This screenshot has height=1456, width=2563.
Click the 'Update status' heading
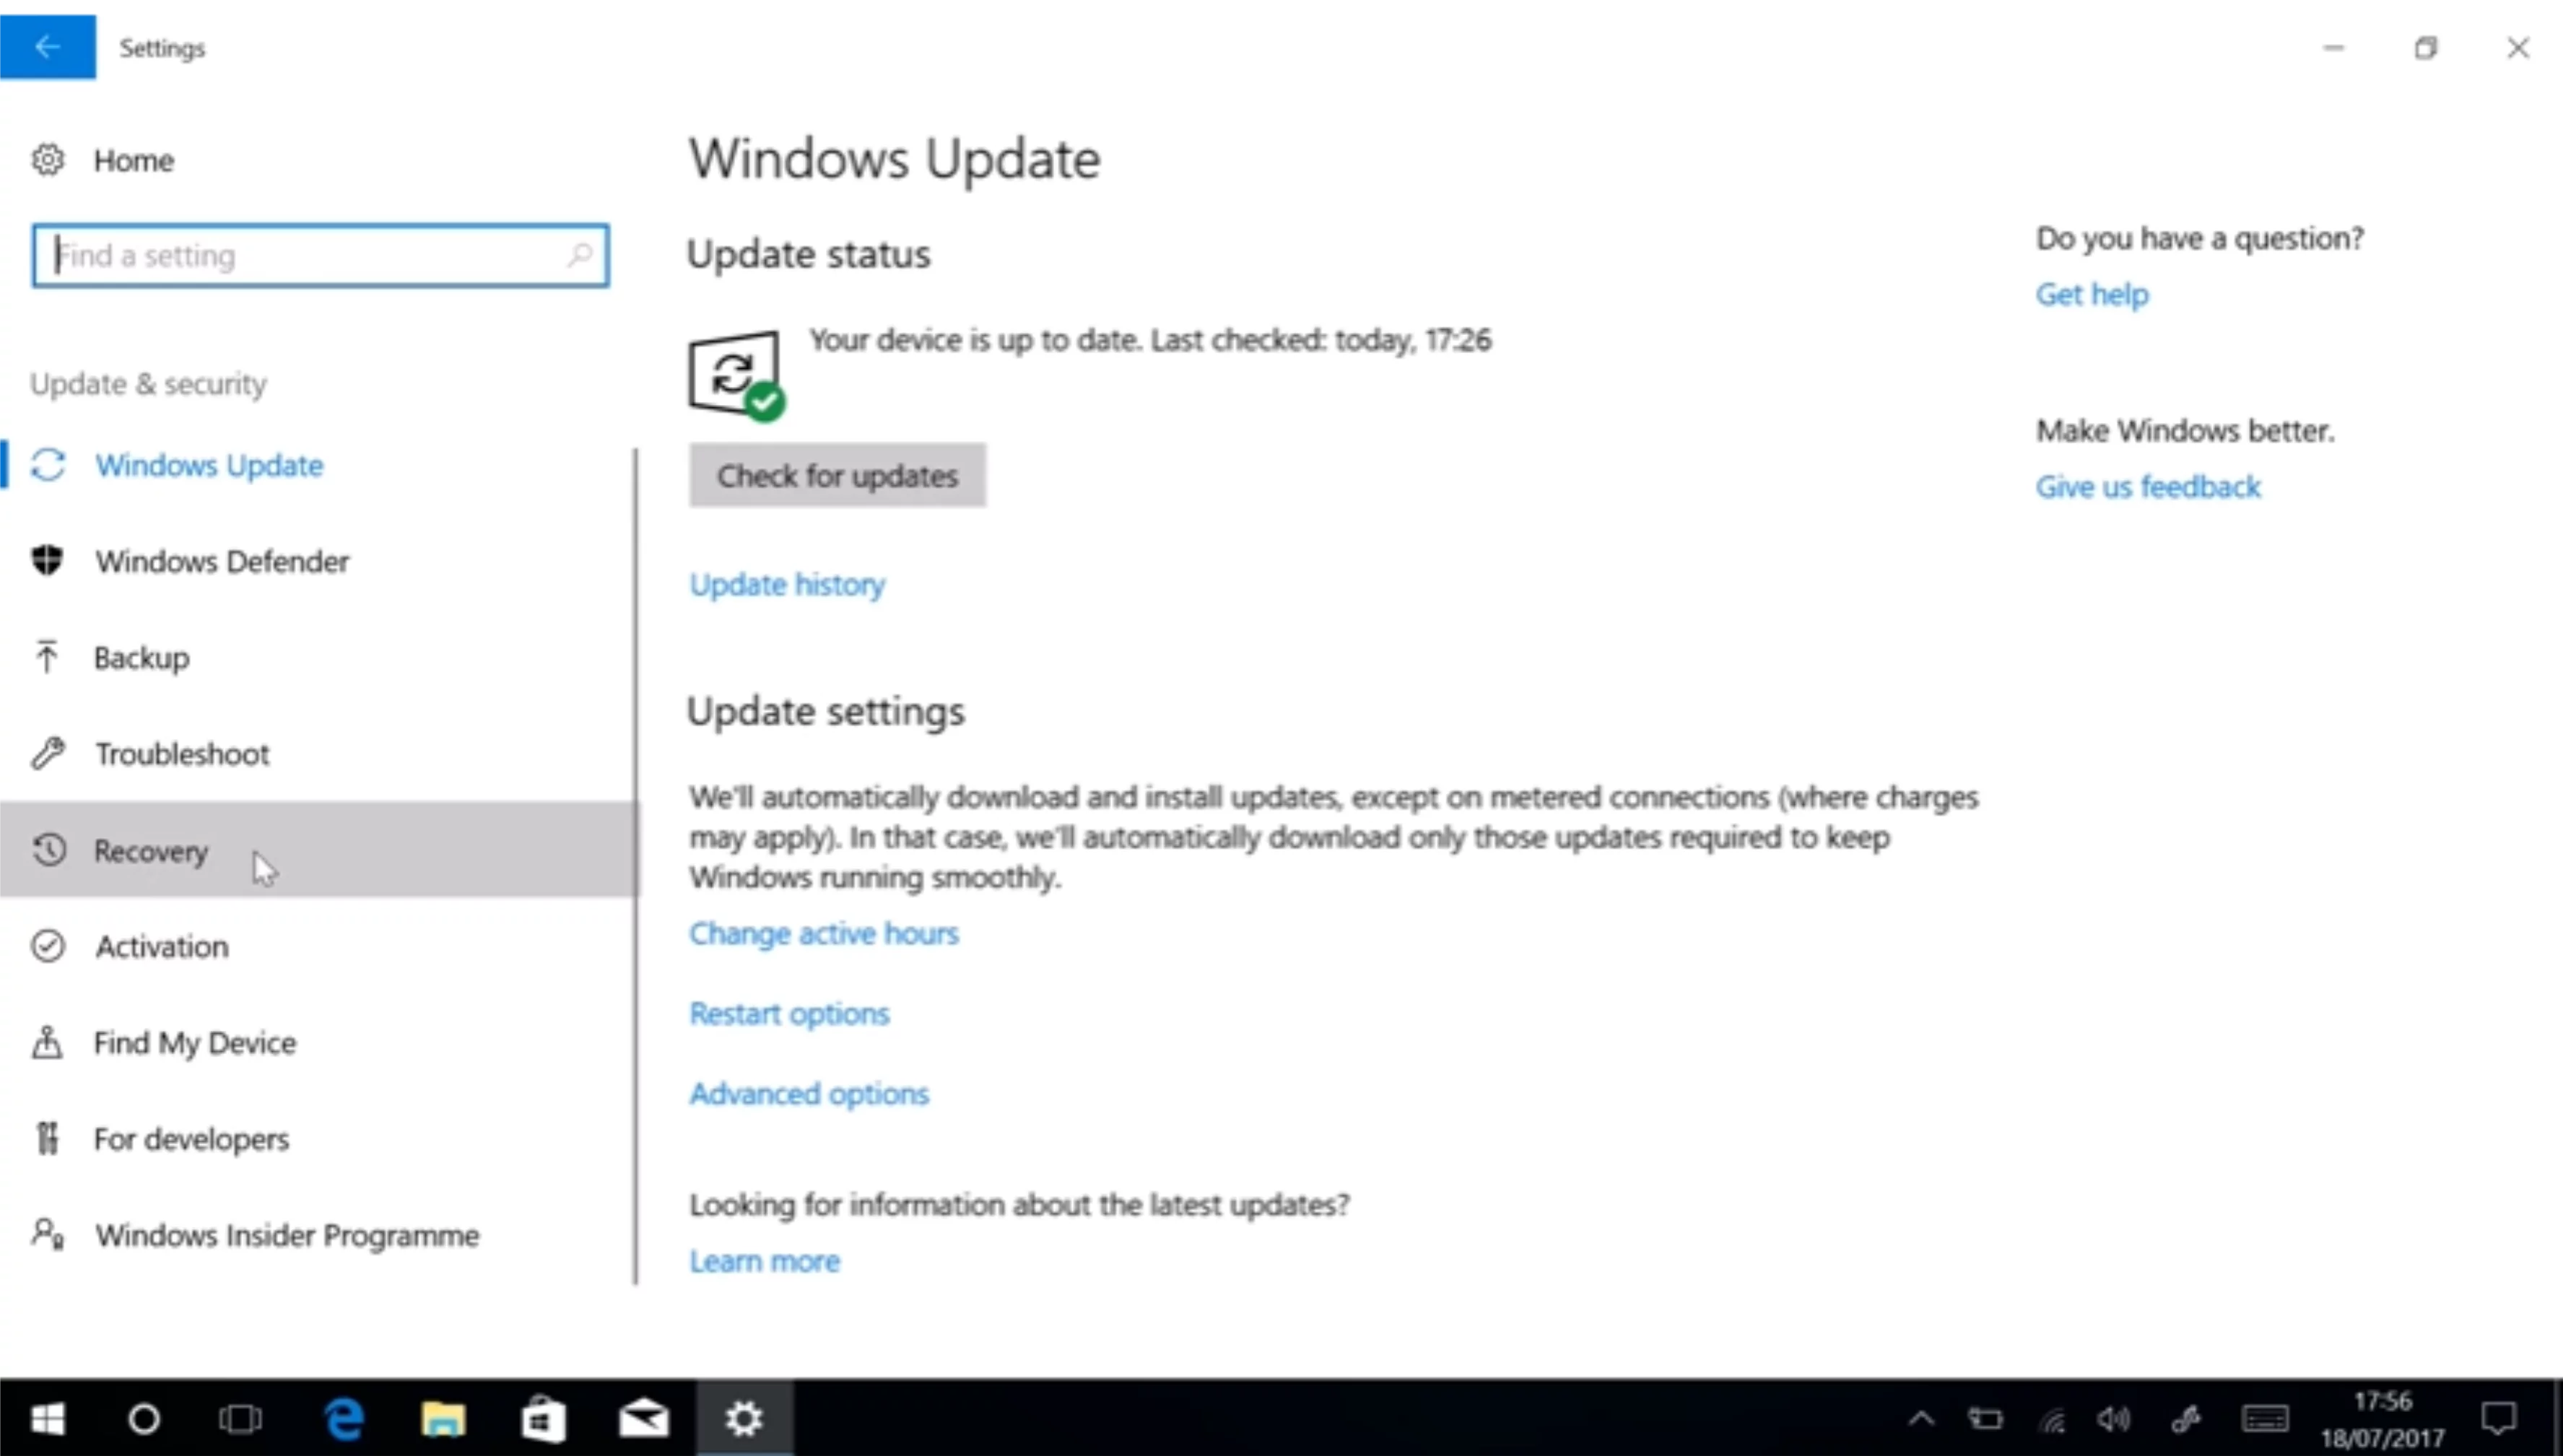(808, 254)
